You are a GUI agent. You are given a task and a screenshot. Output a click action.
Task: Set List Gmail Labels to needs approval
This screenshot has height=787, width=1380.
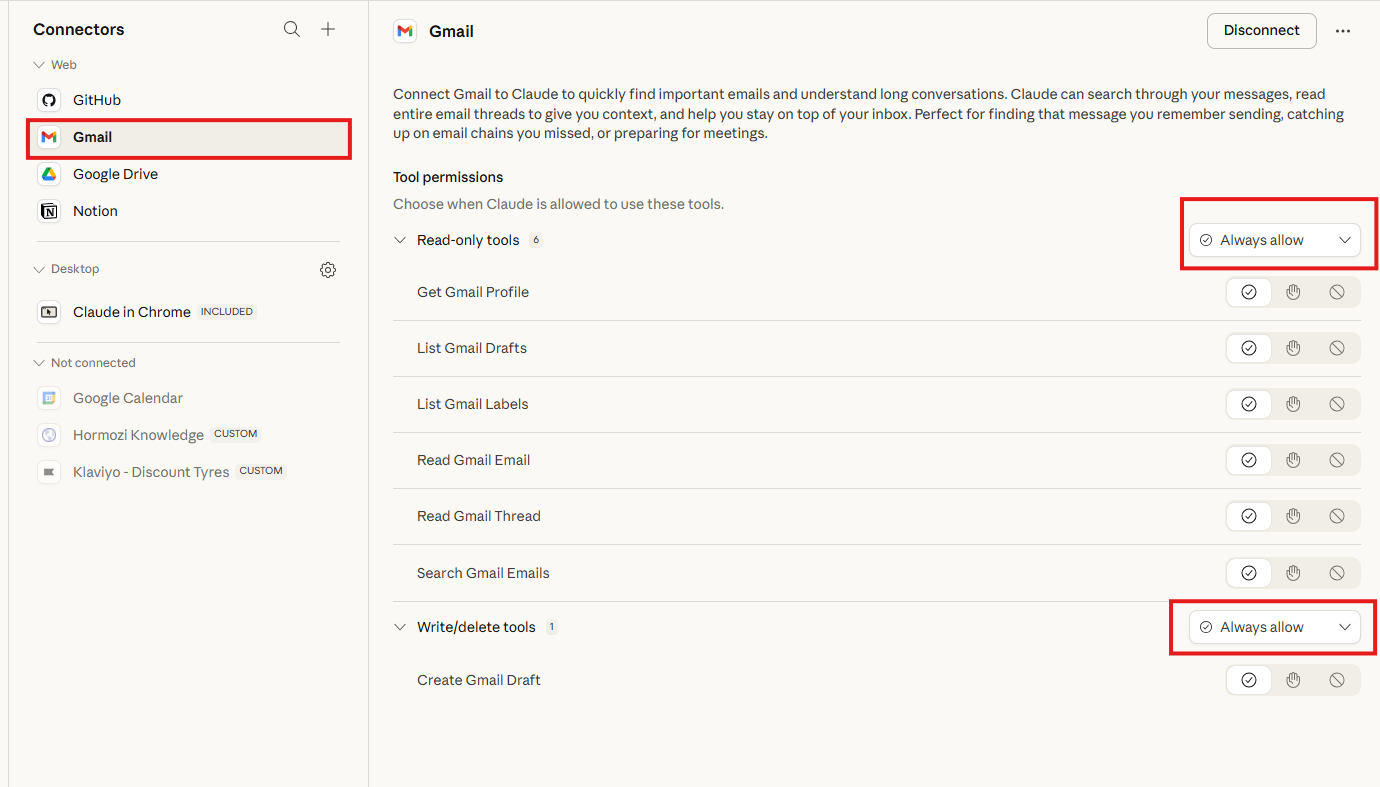coord(1293,404)
